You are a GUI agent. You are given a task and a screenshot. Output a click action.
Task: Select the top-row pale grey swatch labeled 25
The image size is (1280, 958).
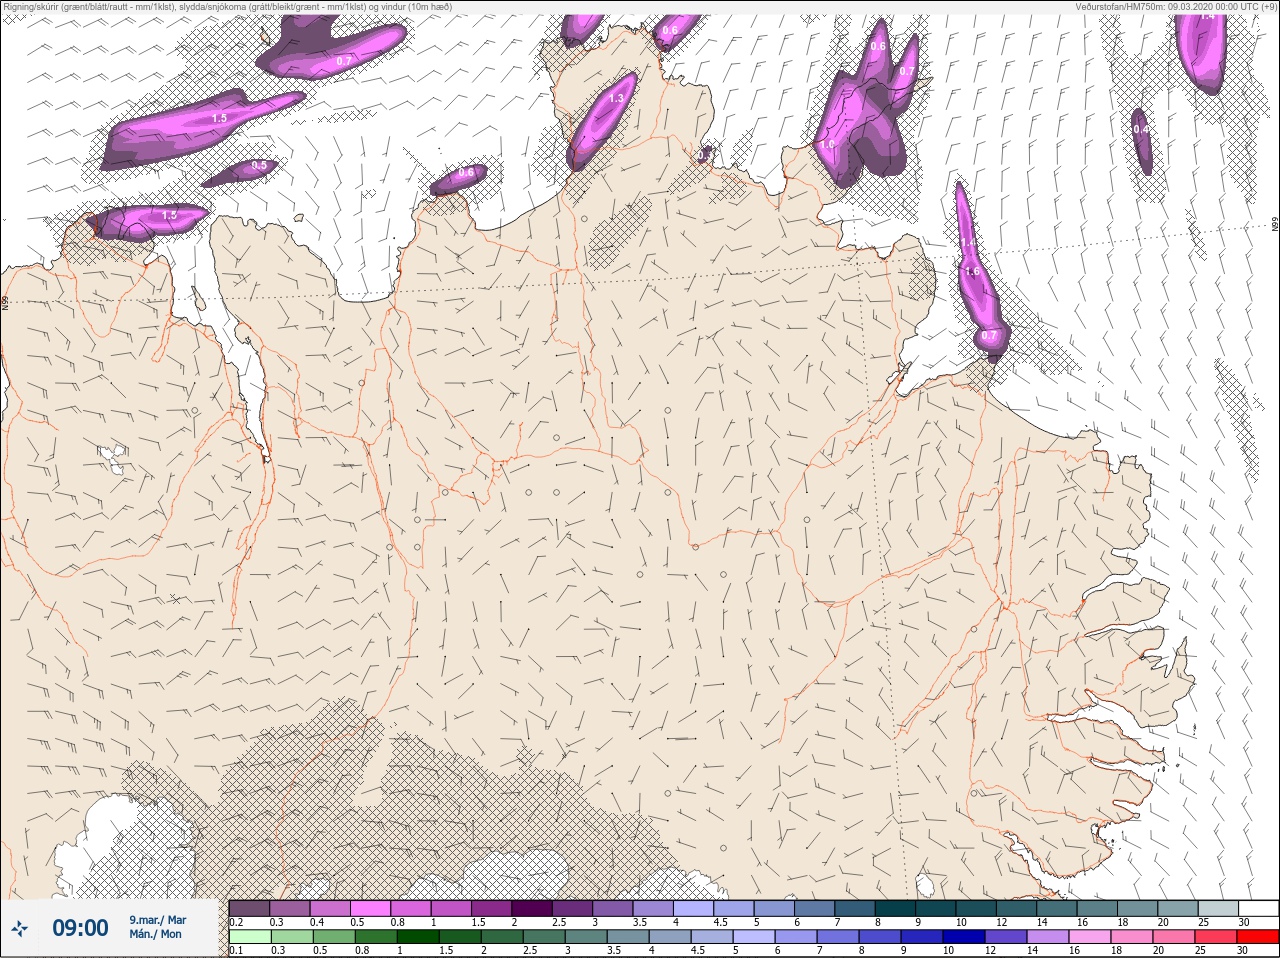click(x=1219, y=908)
